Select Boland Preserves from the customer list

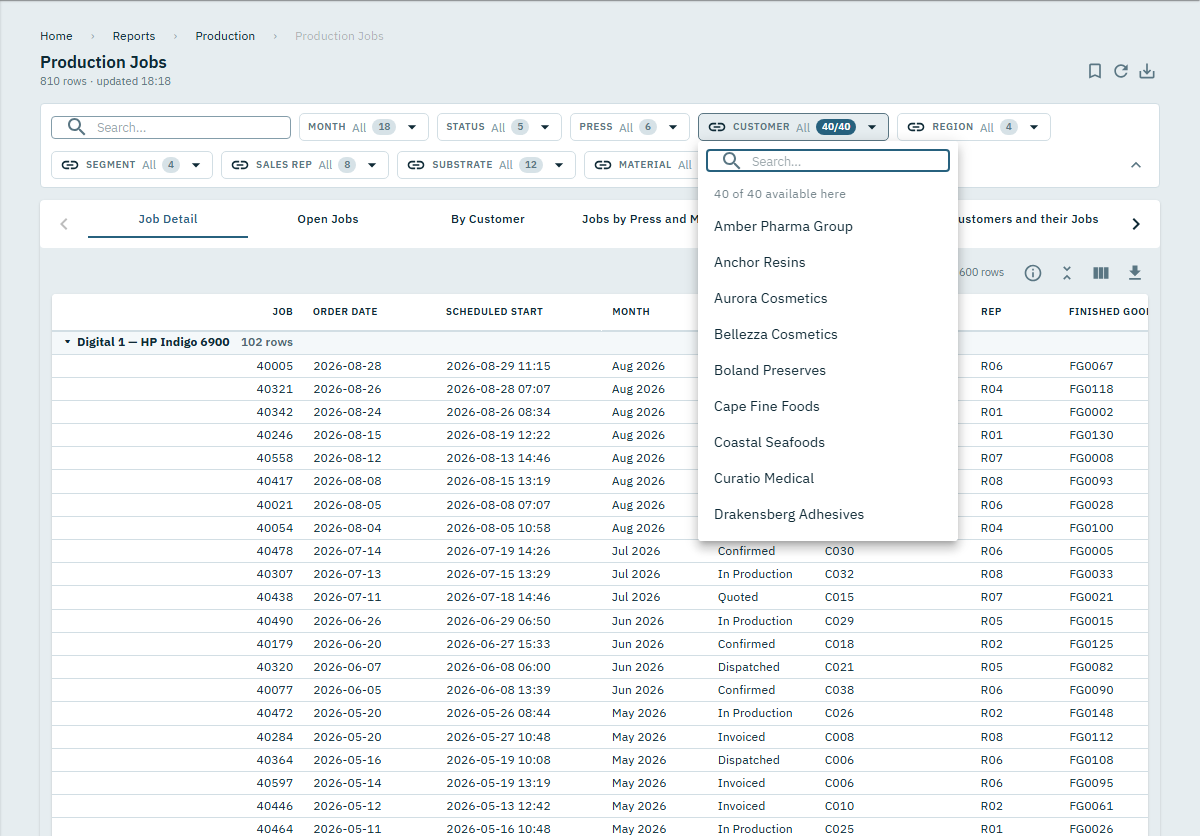click(828, 370)
